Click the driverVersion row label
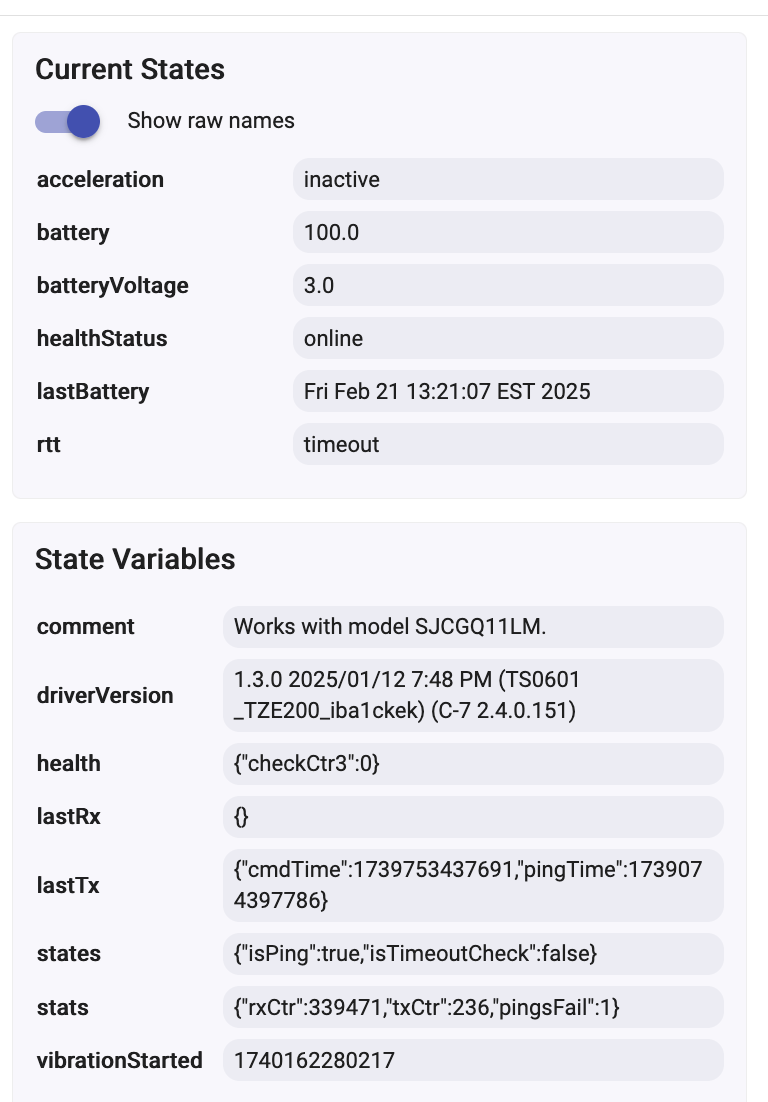This screenshot has width=768, height=1102. 105,695
